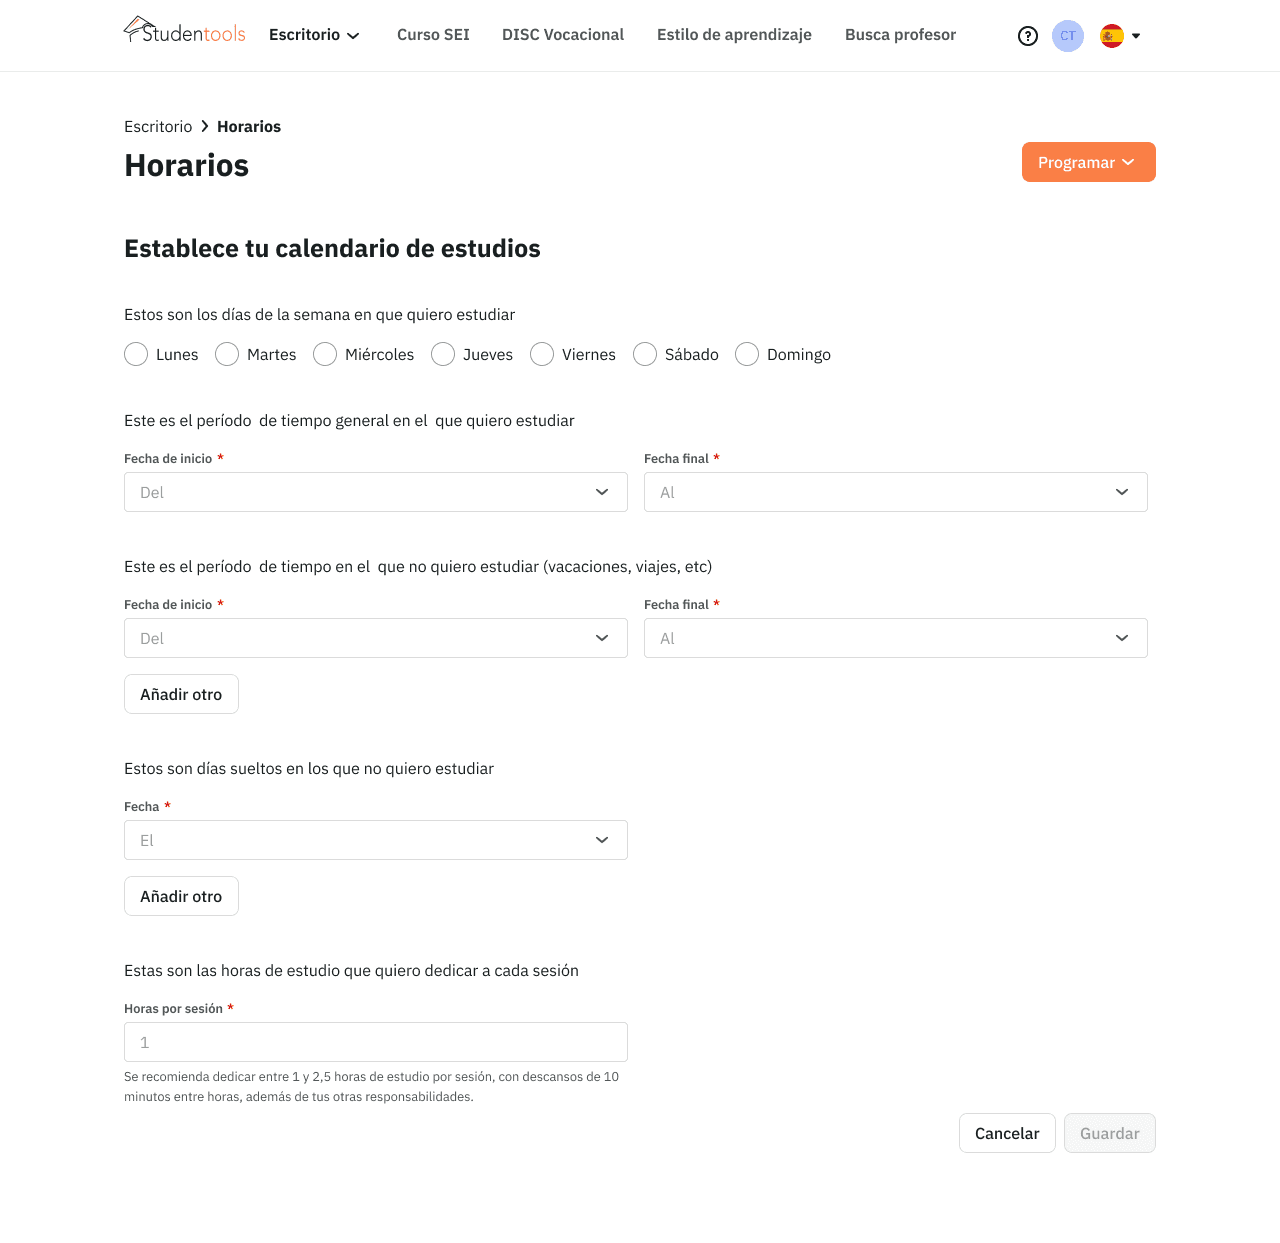
Task: Expand the Programar dropdown
Action: (x=1088, y=161)
